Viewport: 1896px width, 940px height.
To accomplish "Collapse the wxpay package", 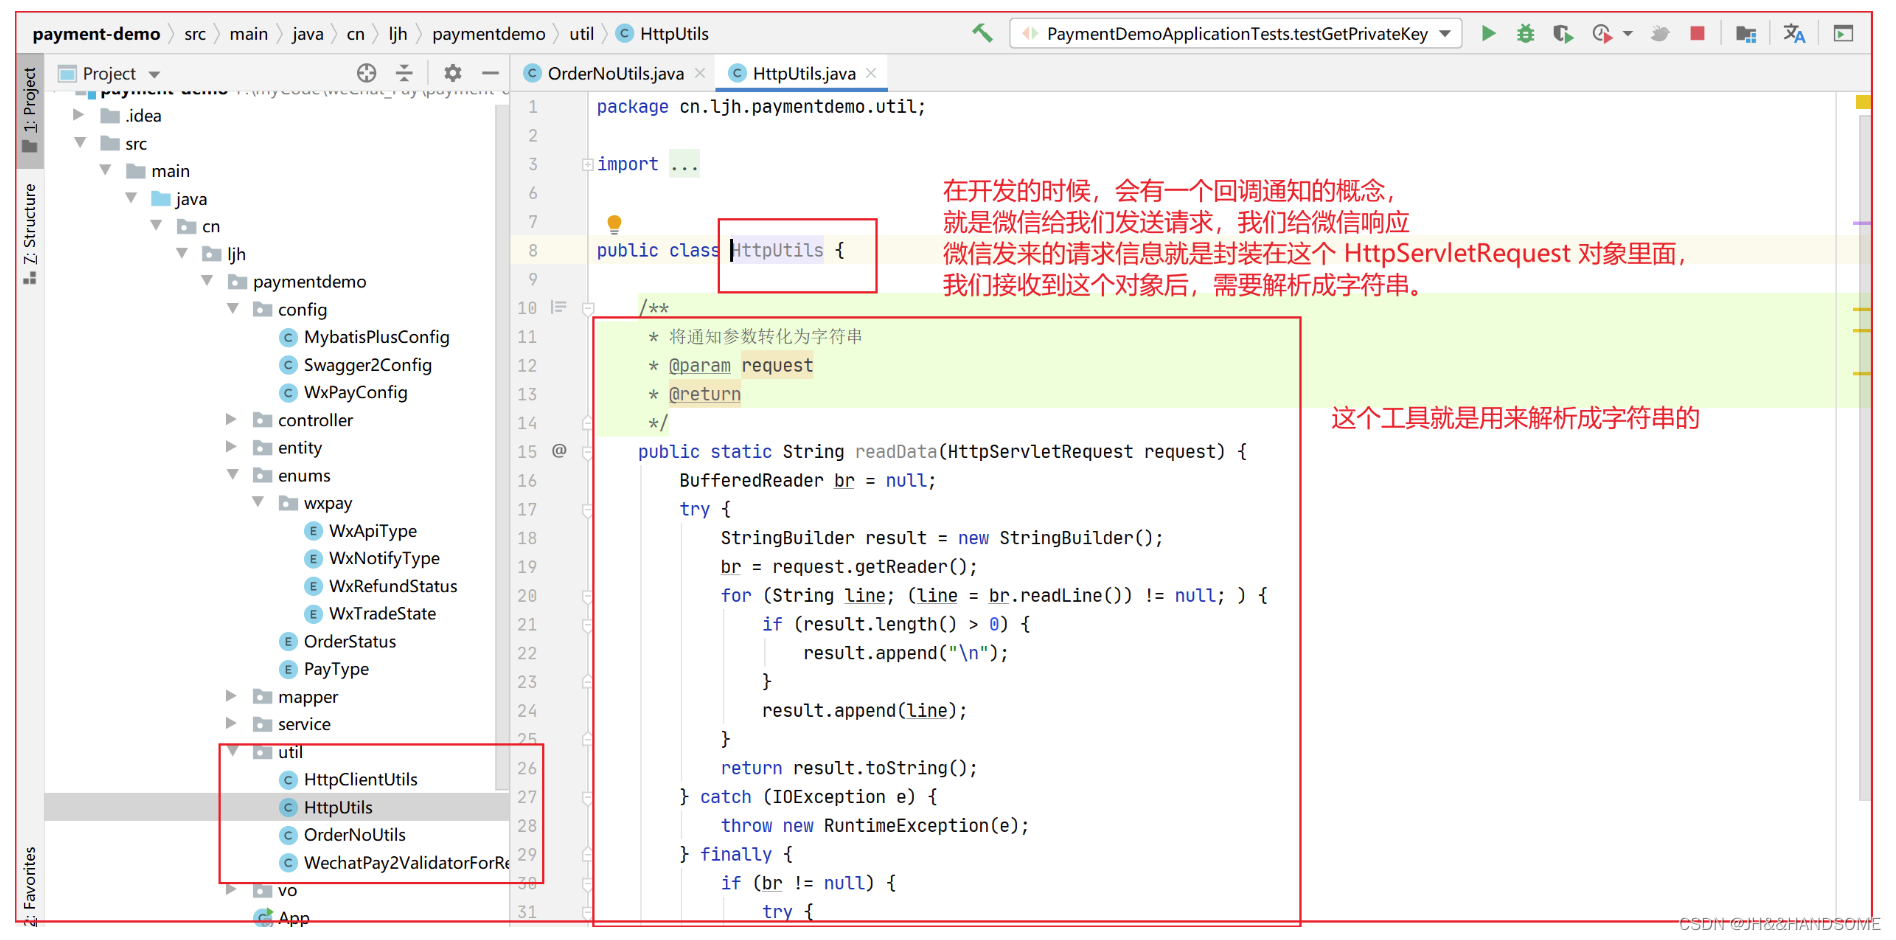I will coord(258,502).
